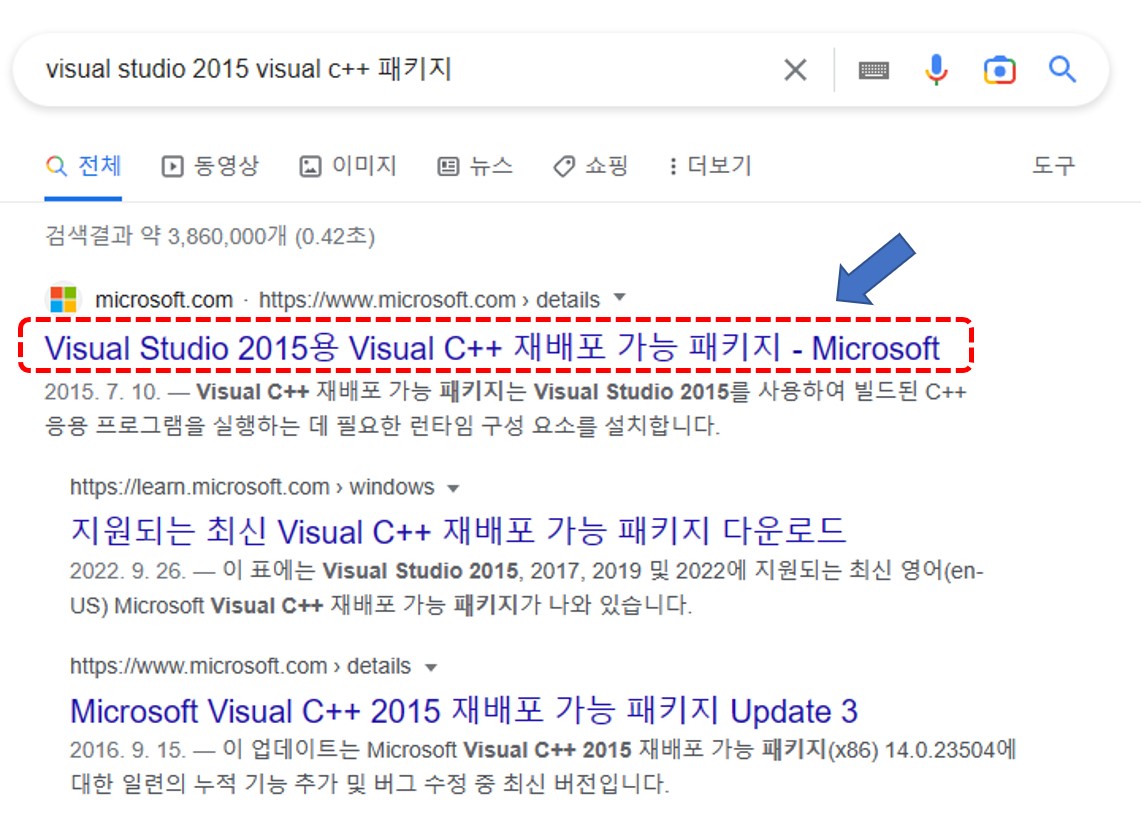Clear the search query with the X
1141x821 pixels.
pos(795,69)
